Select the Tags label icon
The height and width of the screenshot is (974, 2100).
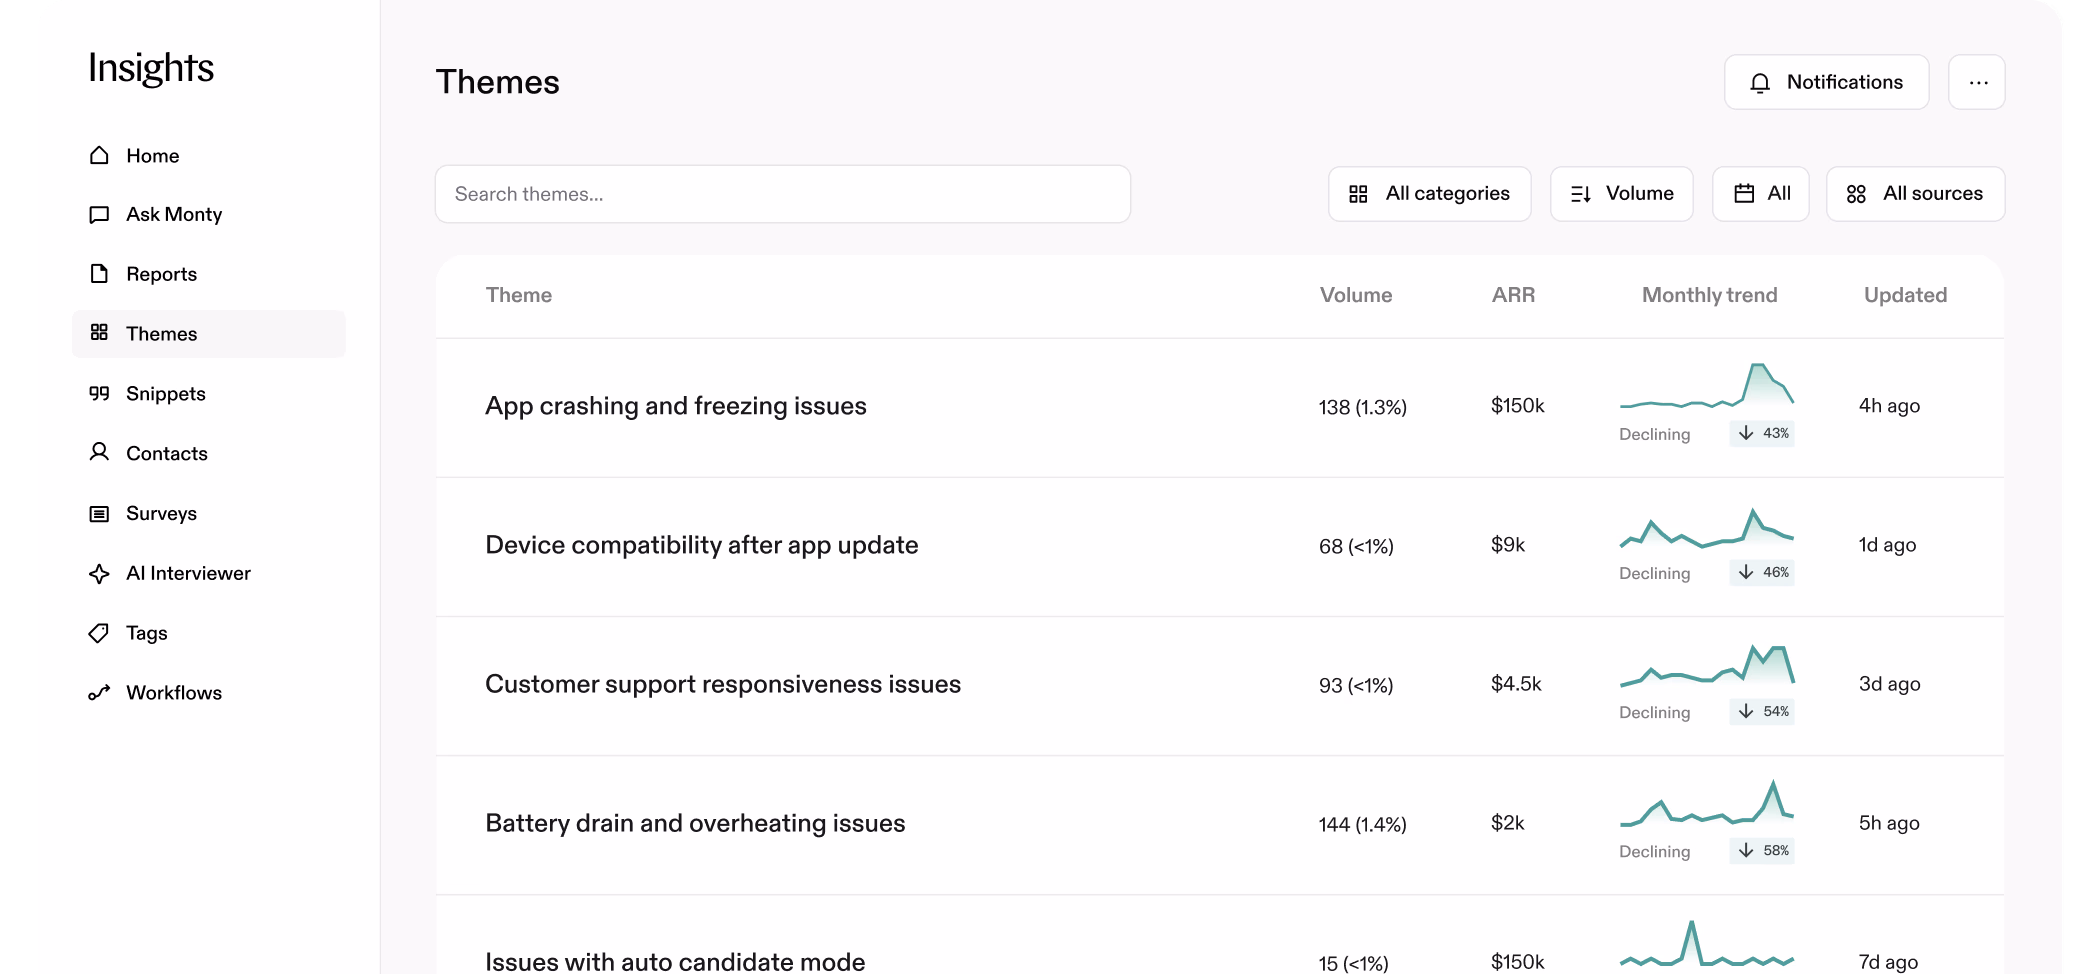[99, 632]
